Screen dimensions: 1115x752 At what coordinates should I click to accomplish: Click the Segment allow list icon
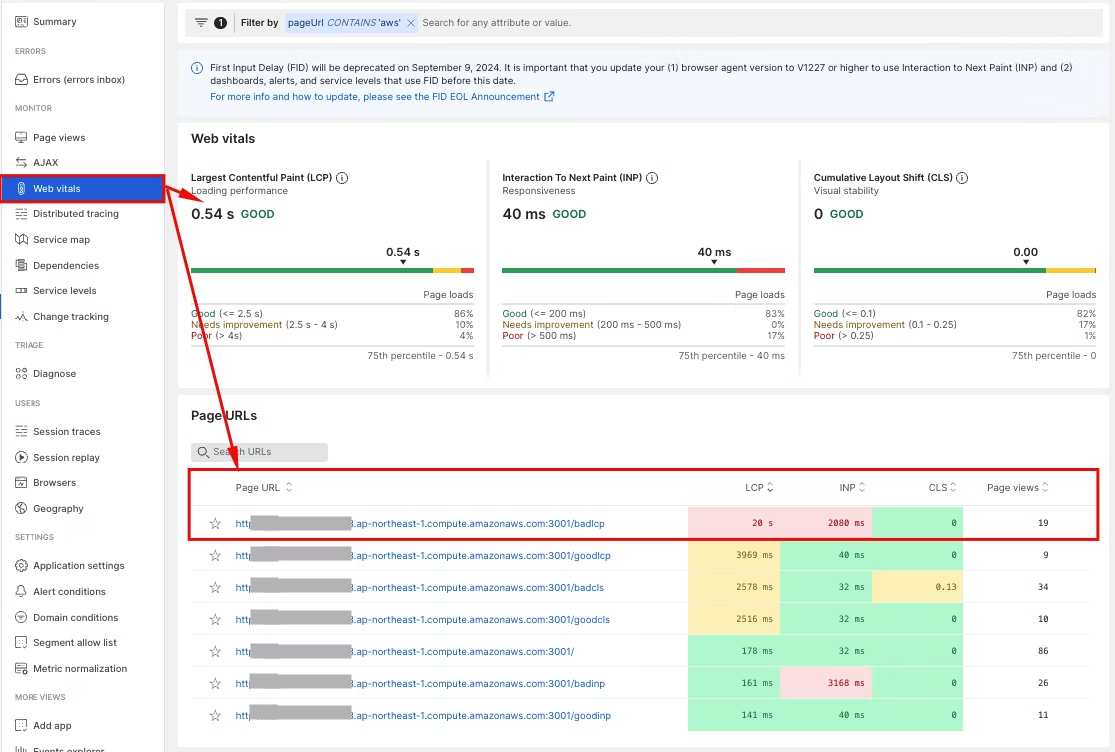(21, 643)
